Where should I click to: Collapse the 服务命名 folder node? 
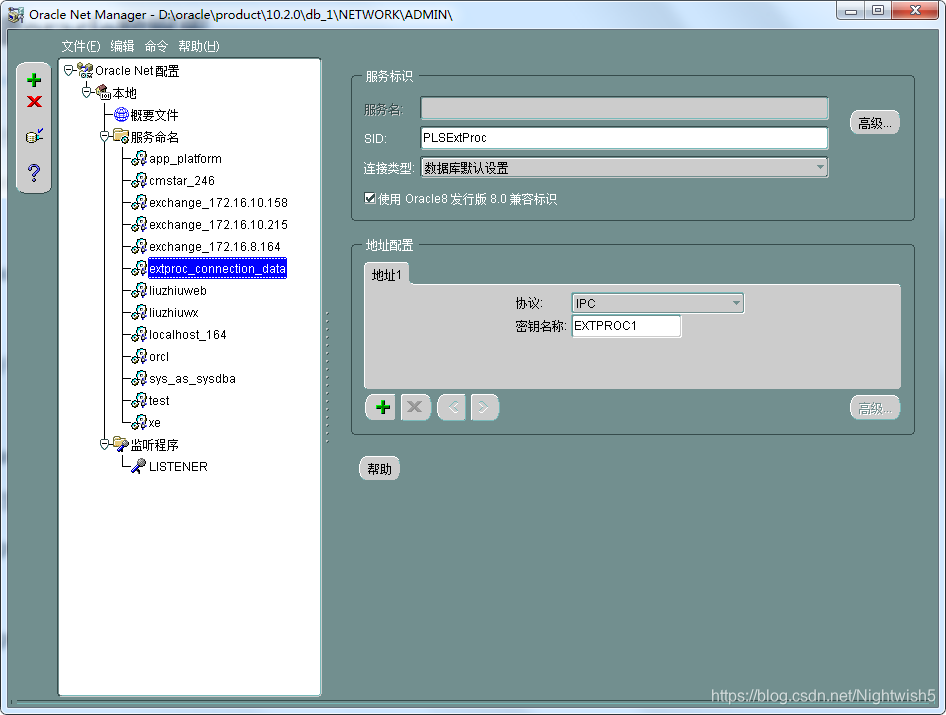click(x=104, y=136)
